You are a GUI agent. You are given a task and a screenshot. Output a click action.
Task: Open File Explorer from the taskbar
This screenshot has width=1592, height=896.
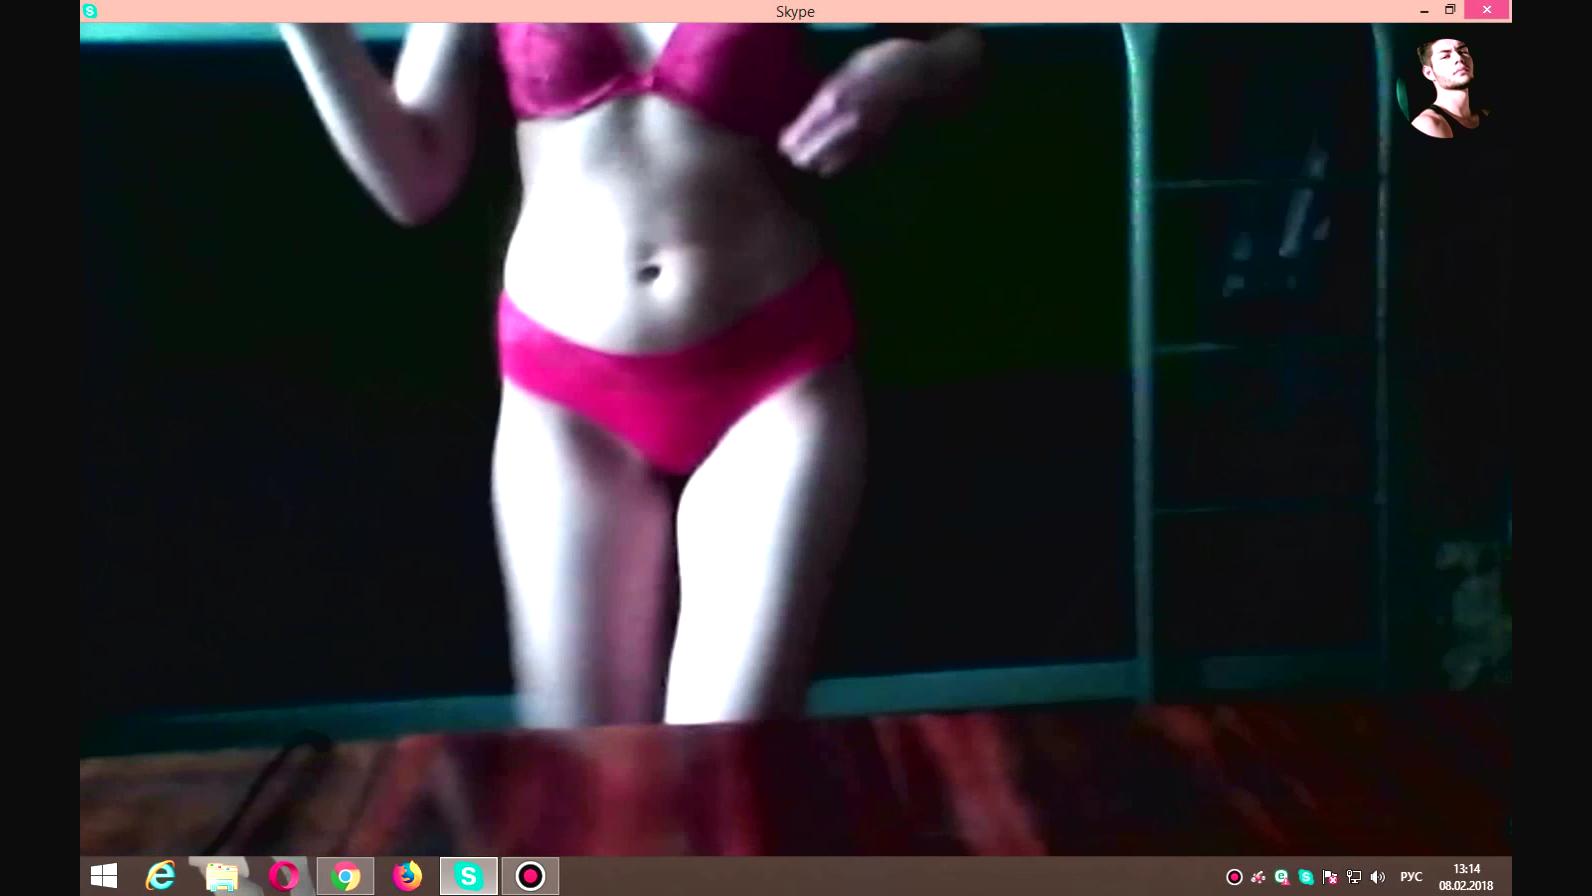pyautogui.click(x=222, y=877)
